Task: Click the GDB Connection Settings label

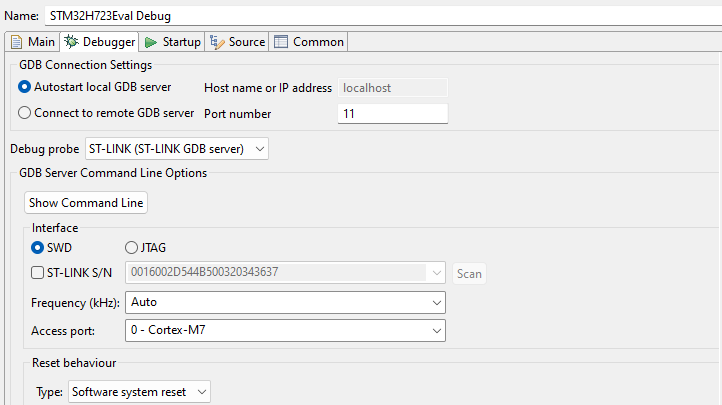Action: point(86,65)
